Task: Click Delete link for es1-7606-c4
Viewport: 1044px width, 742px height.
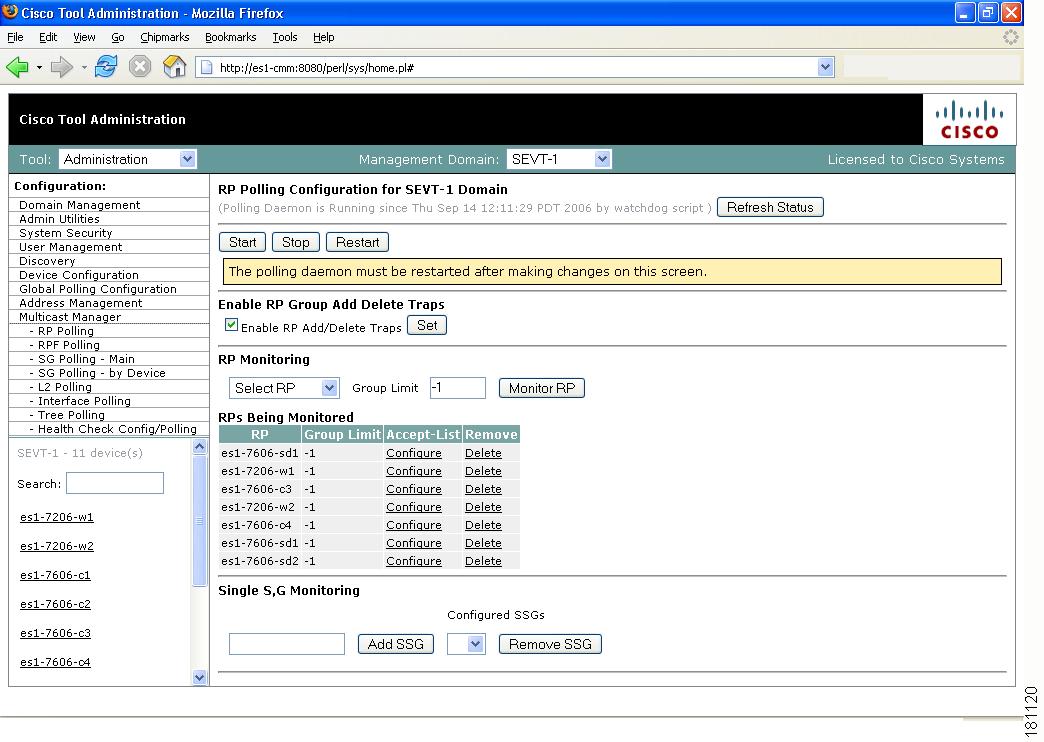Action: [x=483, y=525]
